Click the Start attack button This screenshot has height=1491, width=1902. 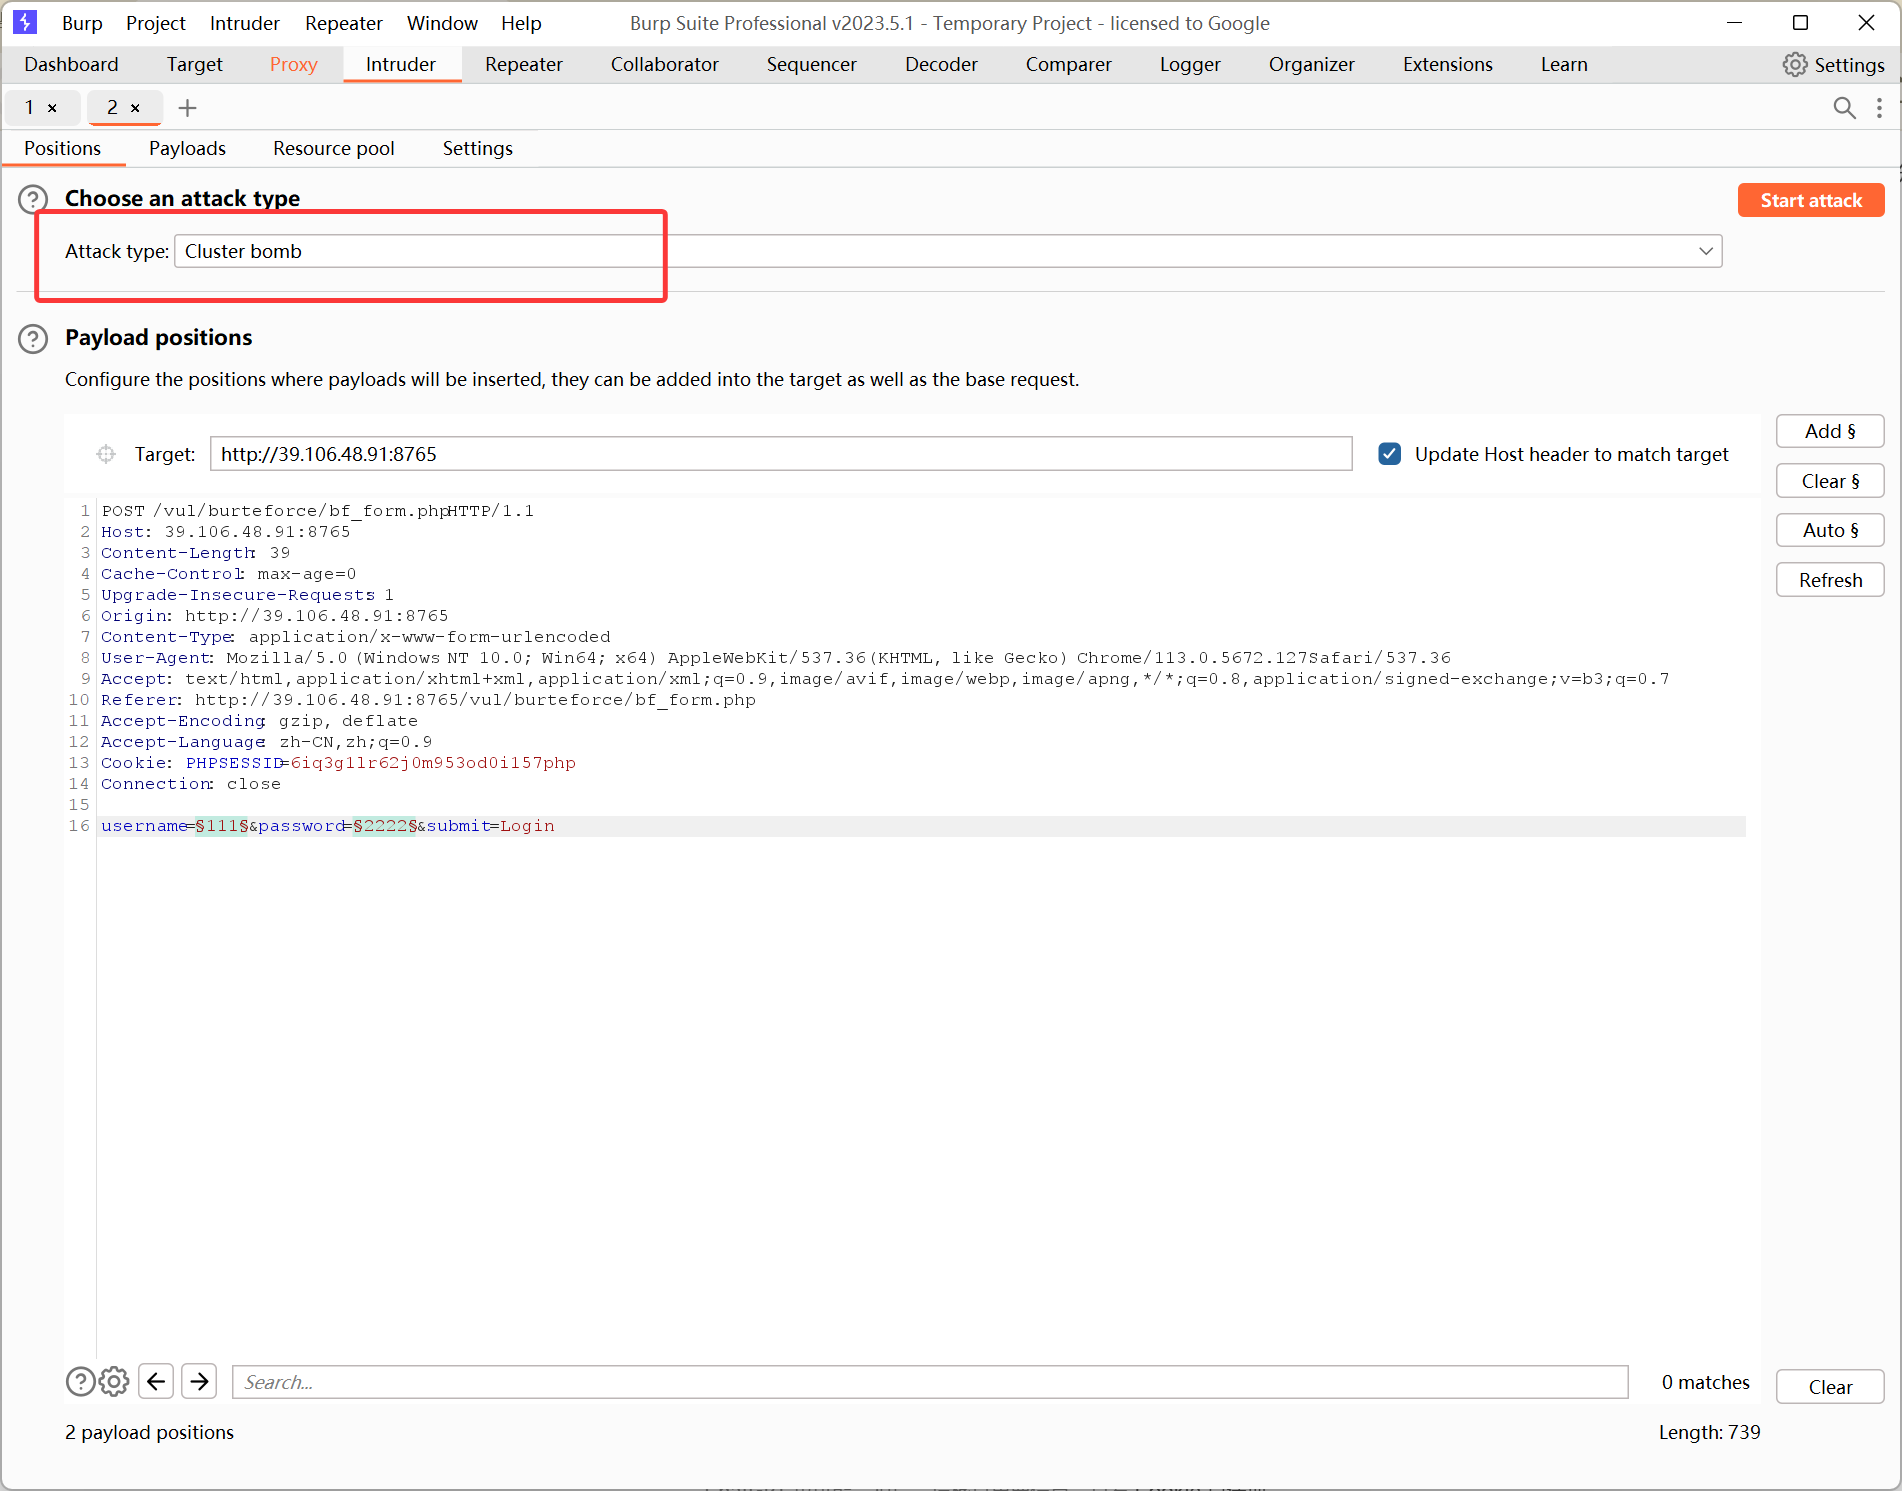[x=1811, y=200]
